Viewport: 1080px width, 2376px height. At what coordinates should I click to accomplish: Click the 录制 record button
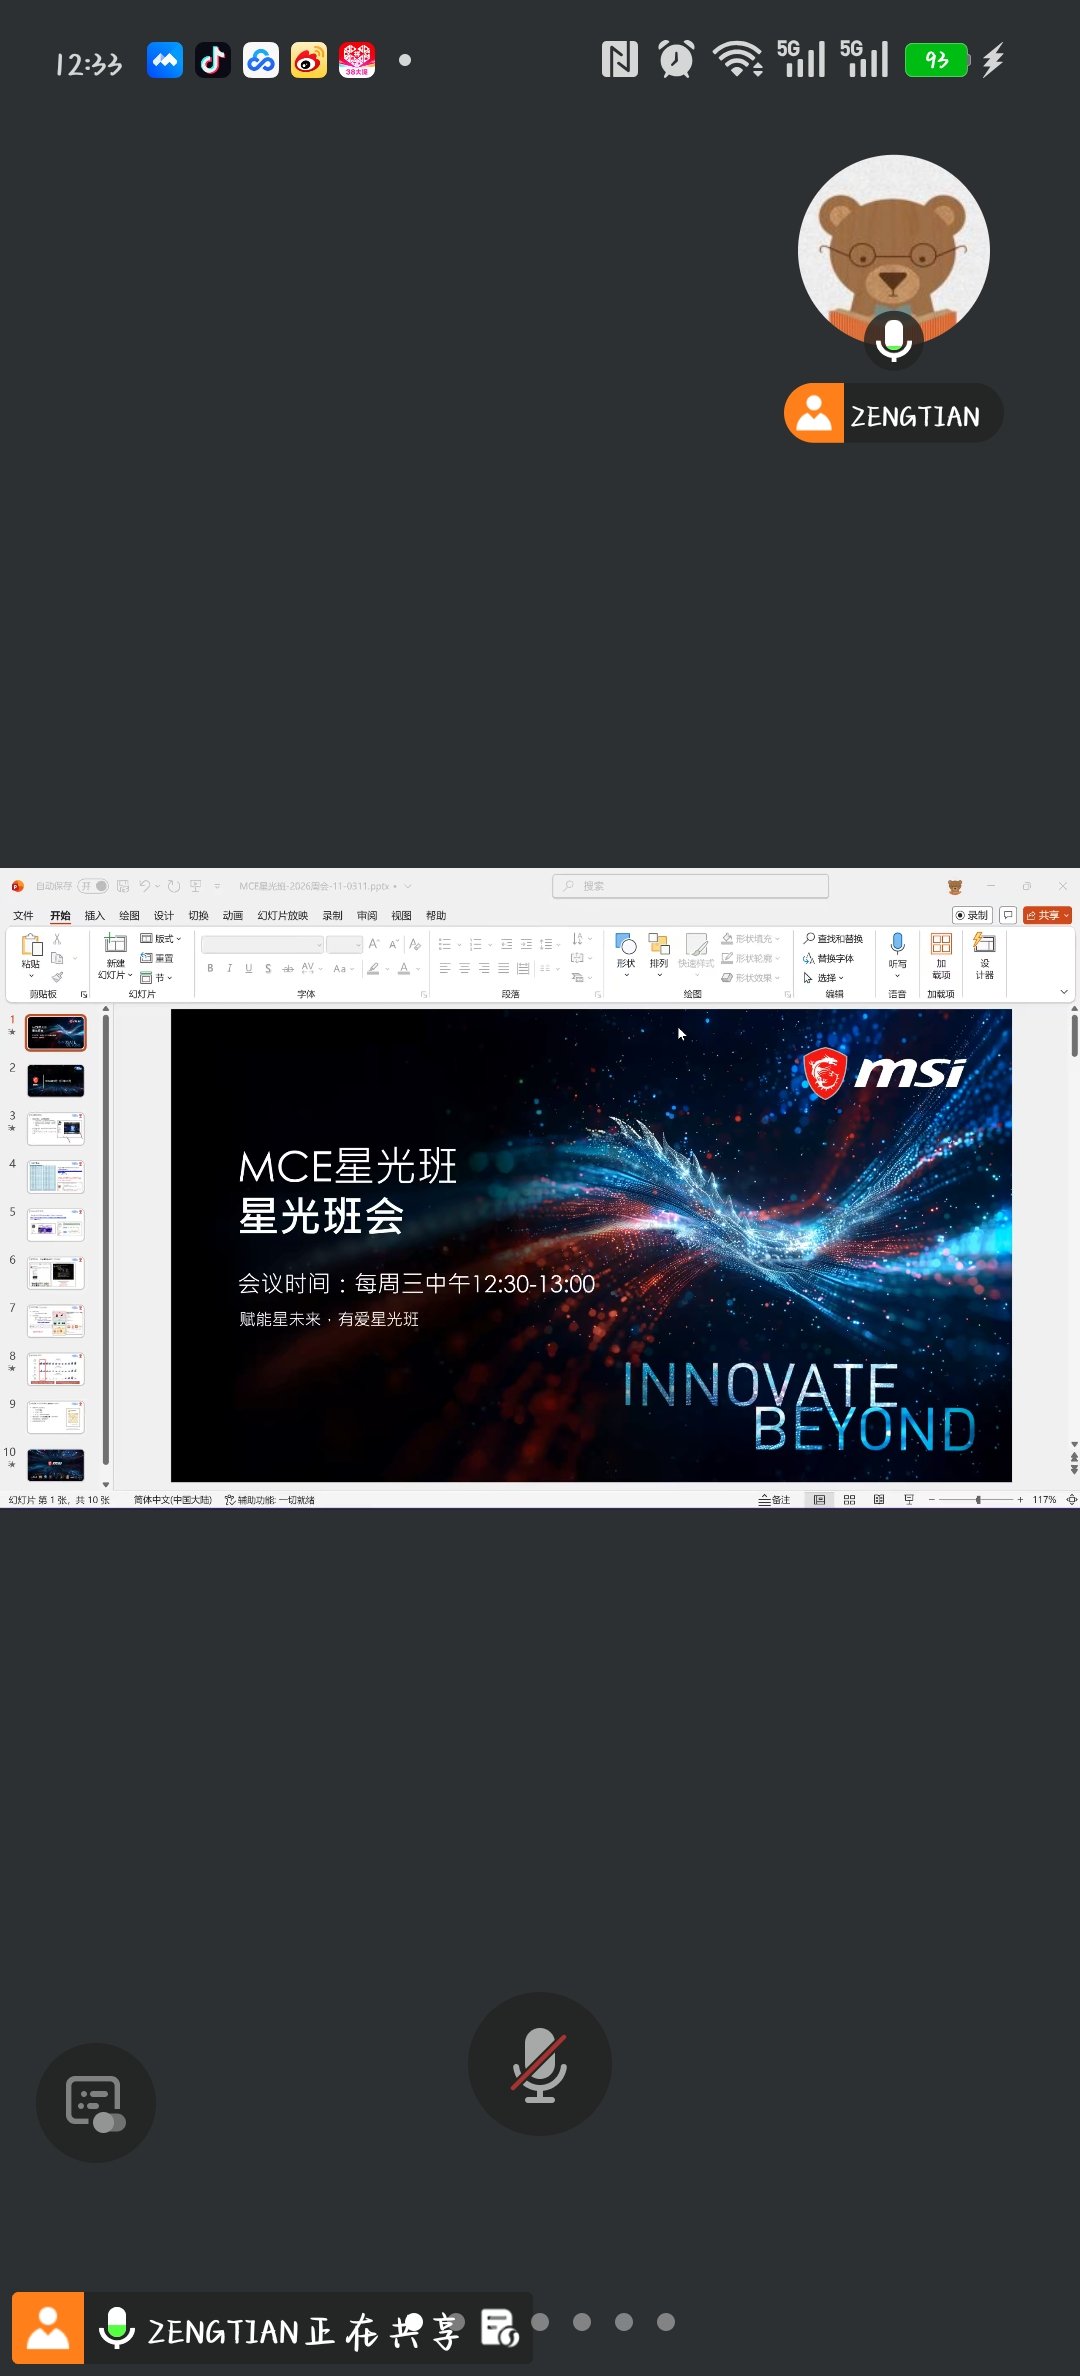[971, 915]
